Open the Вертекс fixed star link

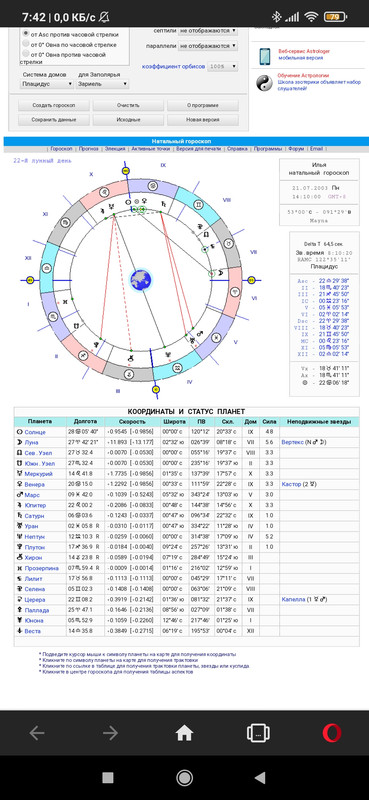coord(293,442)
